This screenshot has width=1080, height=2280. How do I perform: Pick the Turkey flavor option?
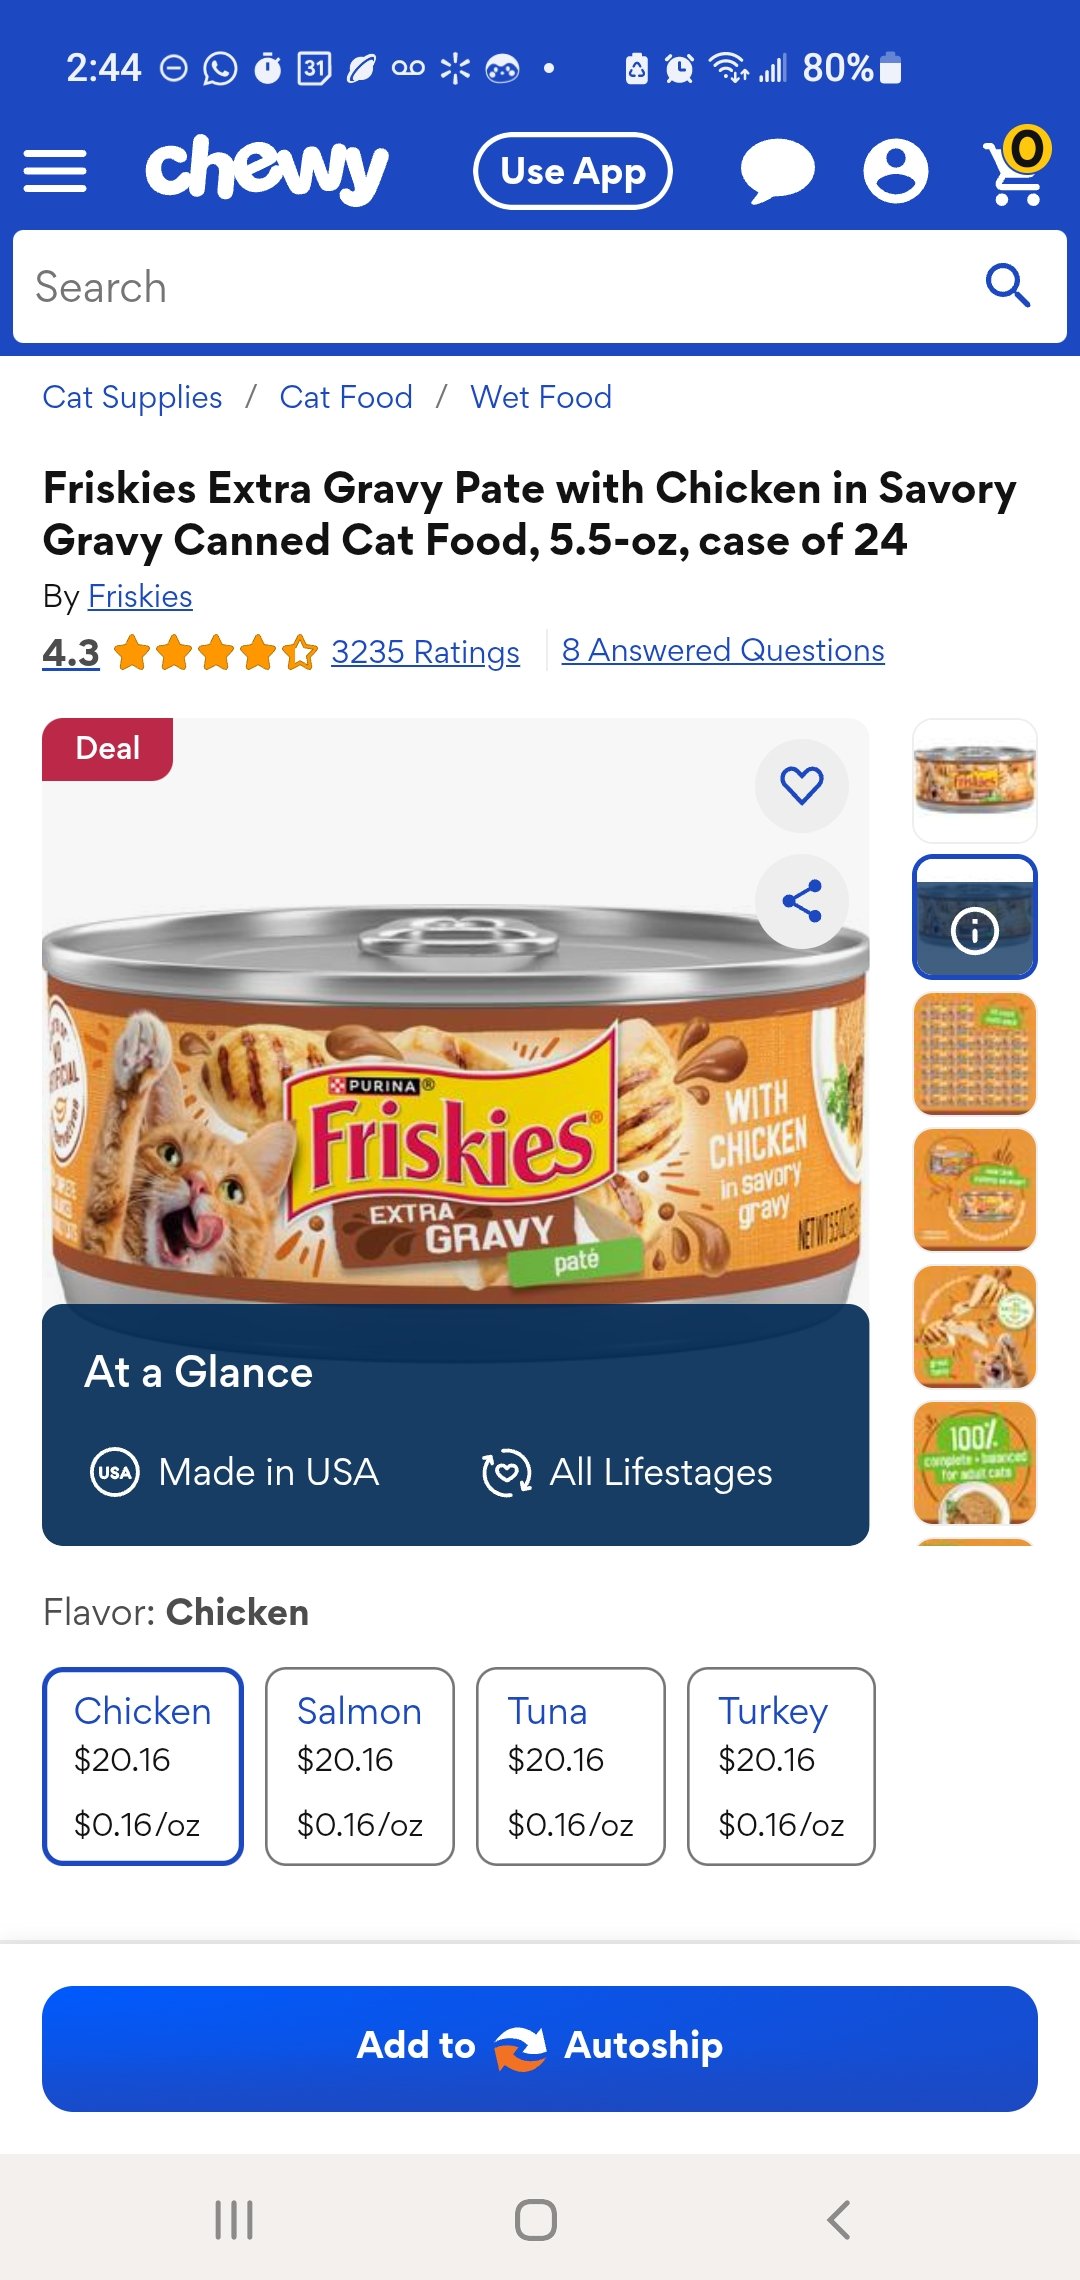click(781, 1766)
